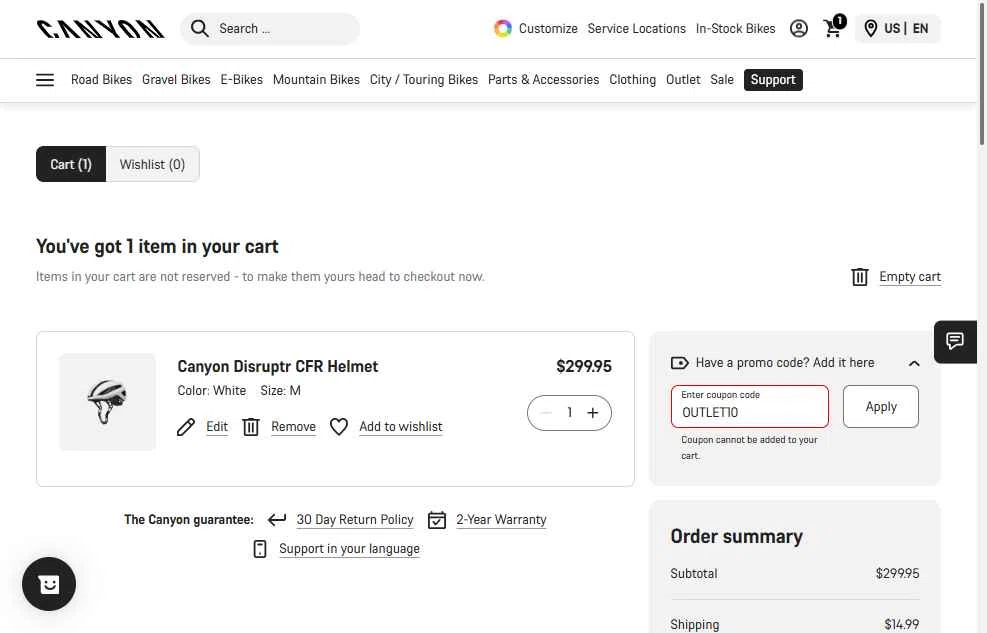
Task: Open the City / Touring Bikes menu
Action: (x=424, y=80)
